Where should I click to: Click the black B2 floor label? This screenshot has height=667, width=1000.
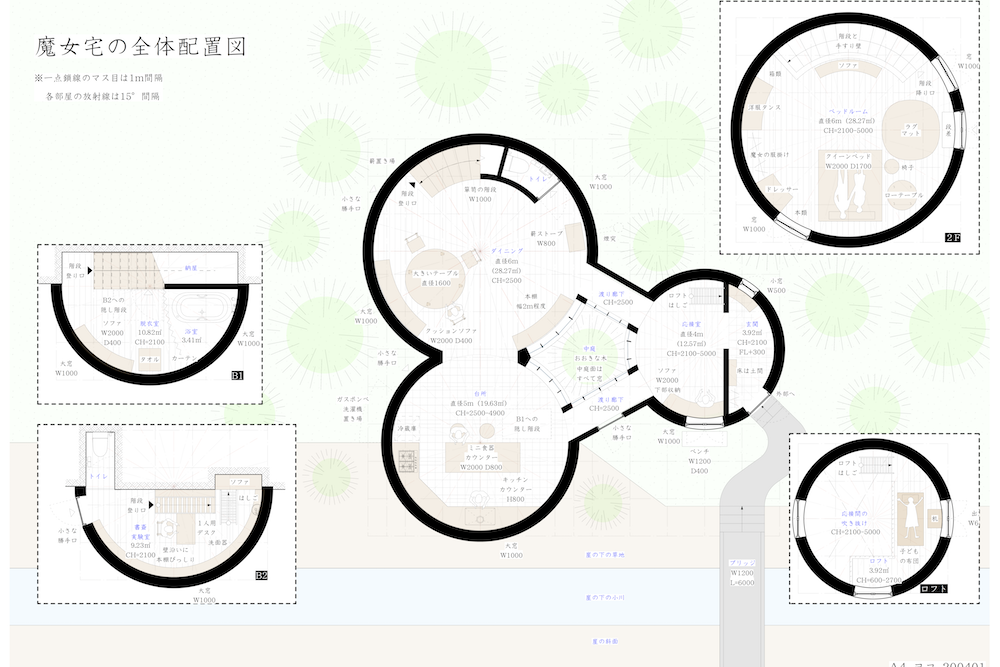[261, 575]
